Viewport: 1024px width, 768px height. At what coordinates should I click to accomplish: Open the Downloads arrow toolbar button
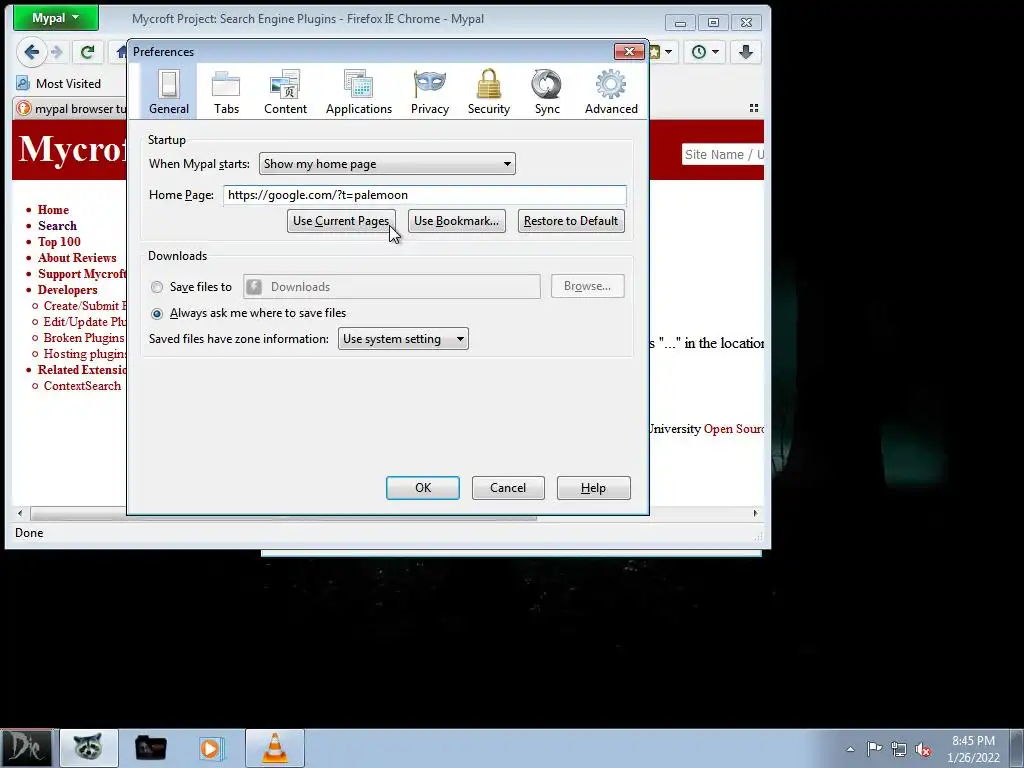click(746, 52)
